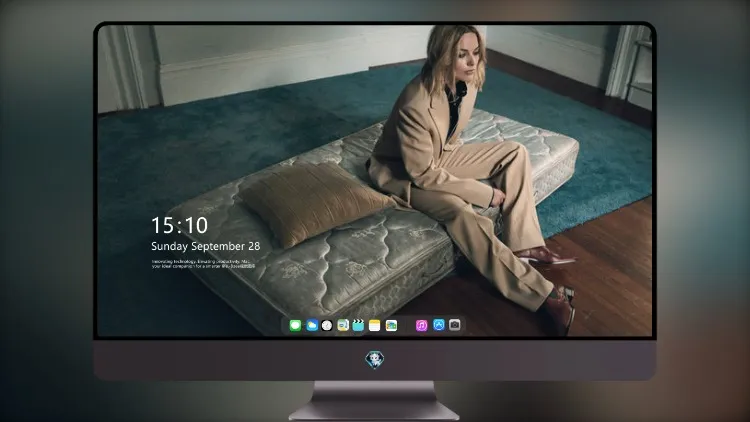Viewport: 750px width, 422px height.
Task: Open the yellow Notes app in dock
Action: [x=375, y=326]
